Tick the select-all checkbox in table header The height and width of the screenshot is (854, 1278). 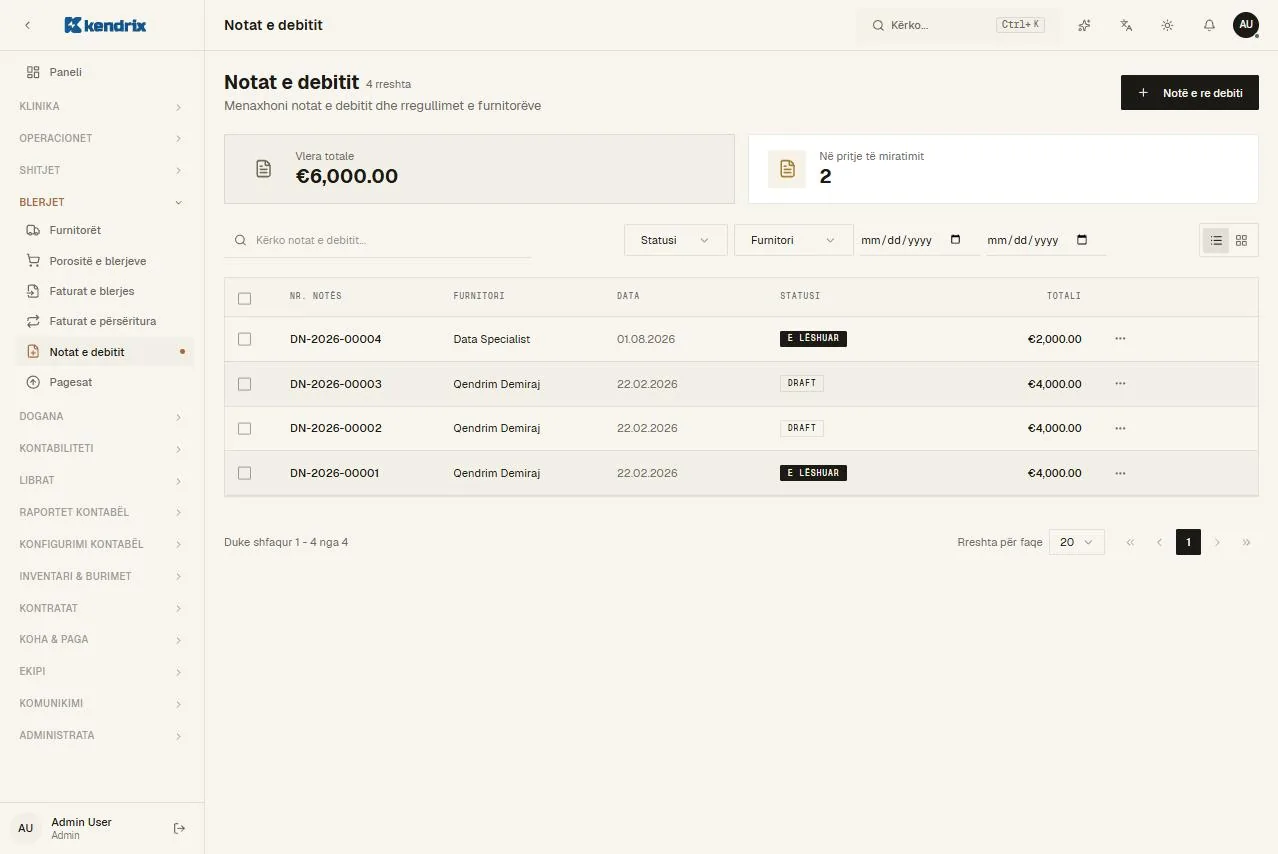[x=245, y=298]
